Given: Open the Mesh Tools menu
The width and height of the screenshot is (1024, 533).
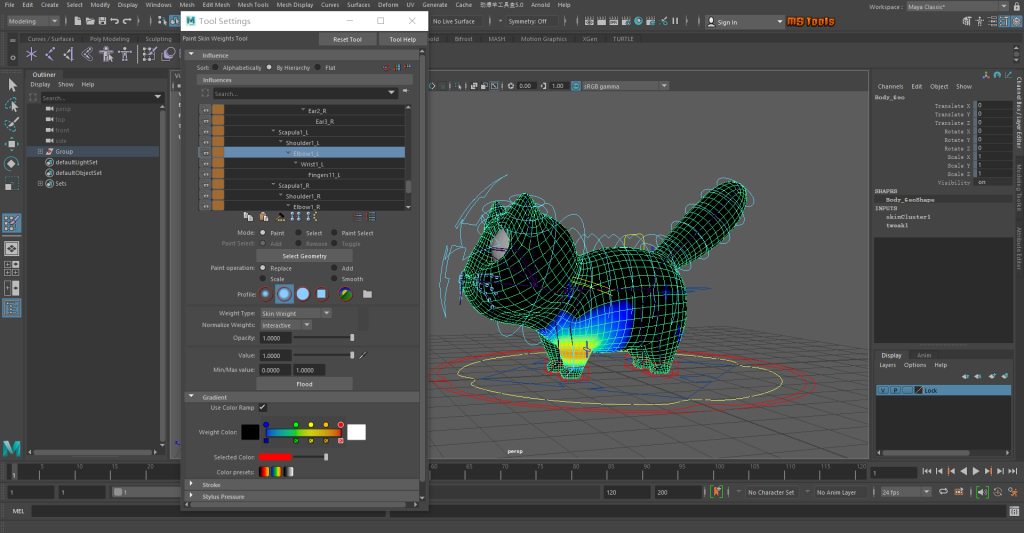Looking at the screenshot, I should (x=253, y=5).
